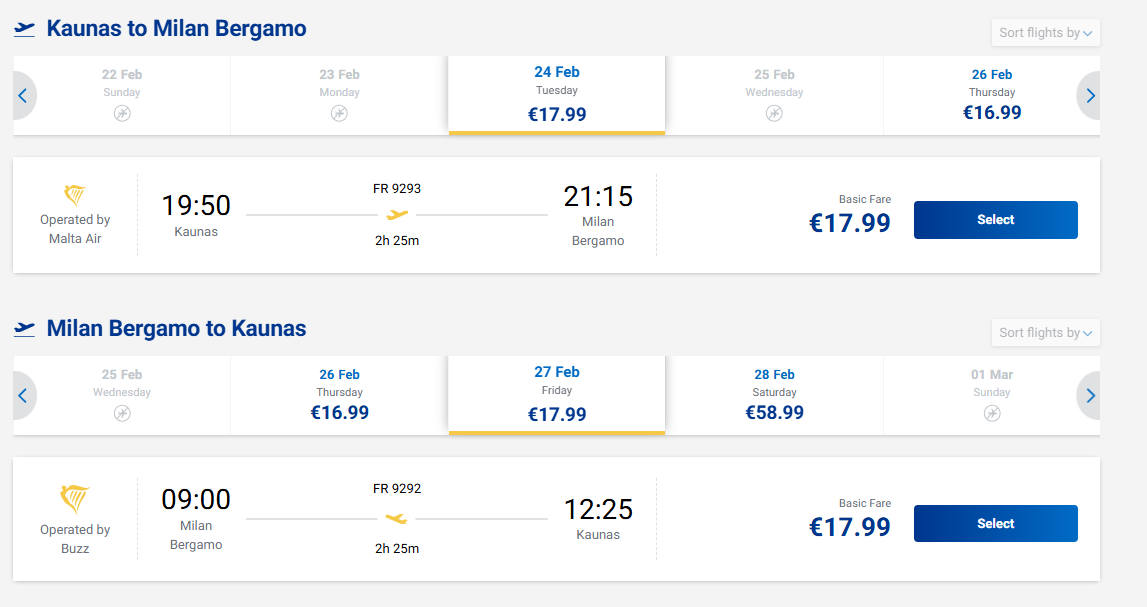Show later outbound dates with right arrow
The height and width of the screenshot is (607, 1147).
pos(1090,96)
